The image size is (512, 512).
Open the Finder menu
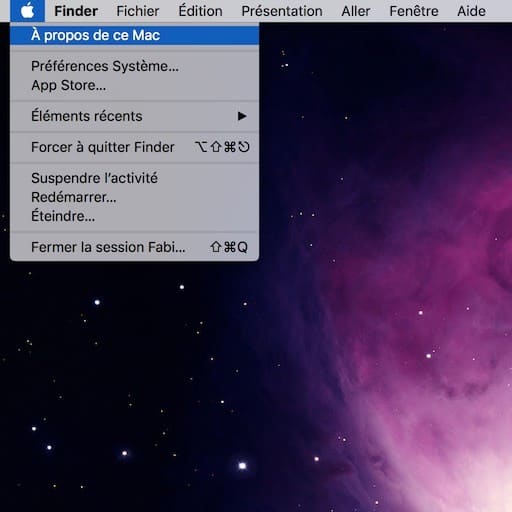(x=76, y=11)
